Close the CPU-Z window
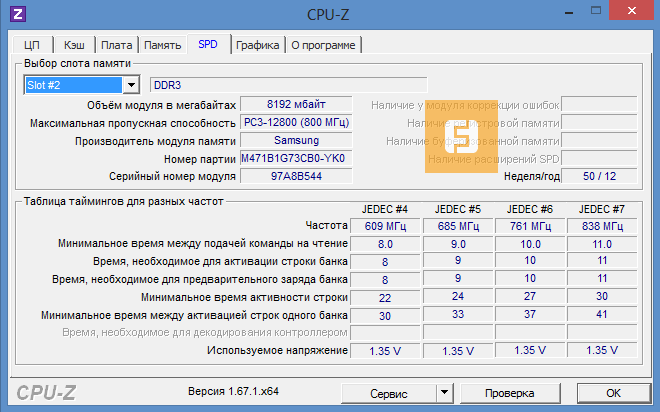 (633, 12)
